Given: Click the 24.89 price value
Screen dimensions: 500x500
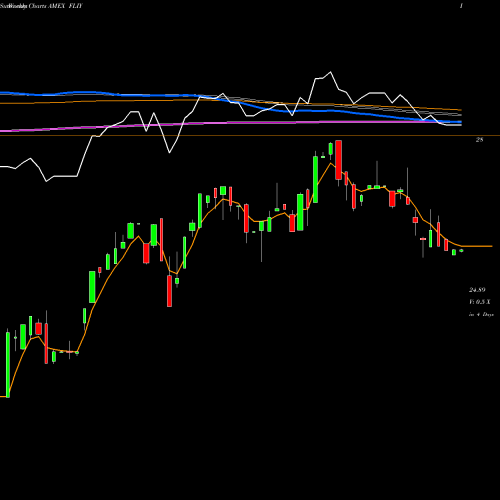Looking at the screenshot, I should click(477, 290).
